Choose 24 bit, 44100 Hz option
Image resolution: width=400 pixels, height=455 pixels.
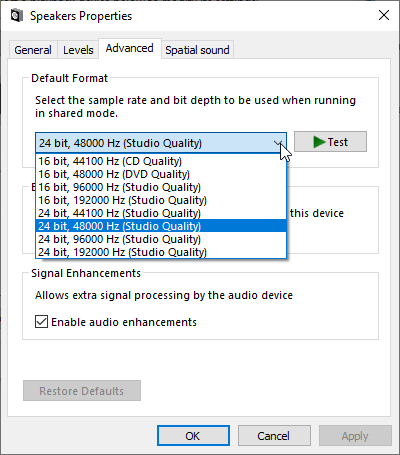tap(161, 213)
